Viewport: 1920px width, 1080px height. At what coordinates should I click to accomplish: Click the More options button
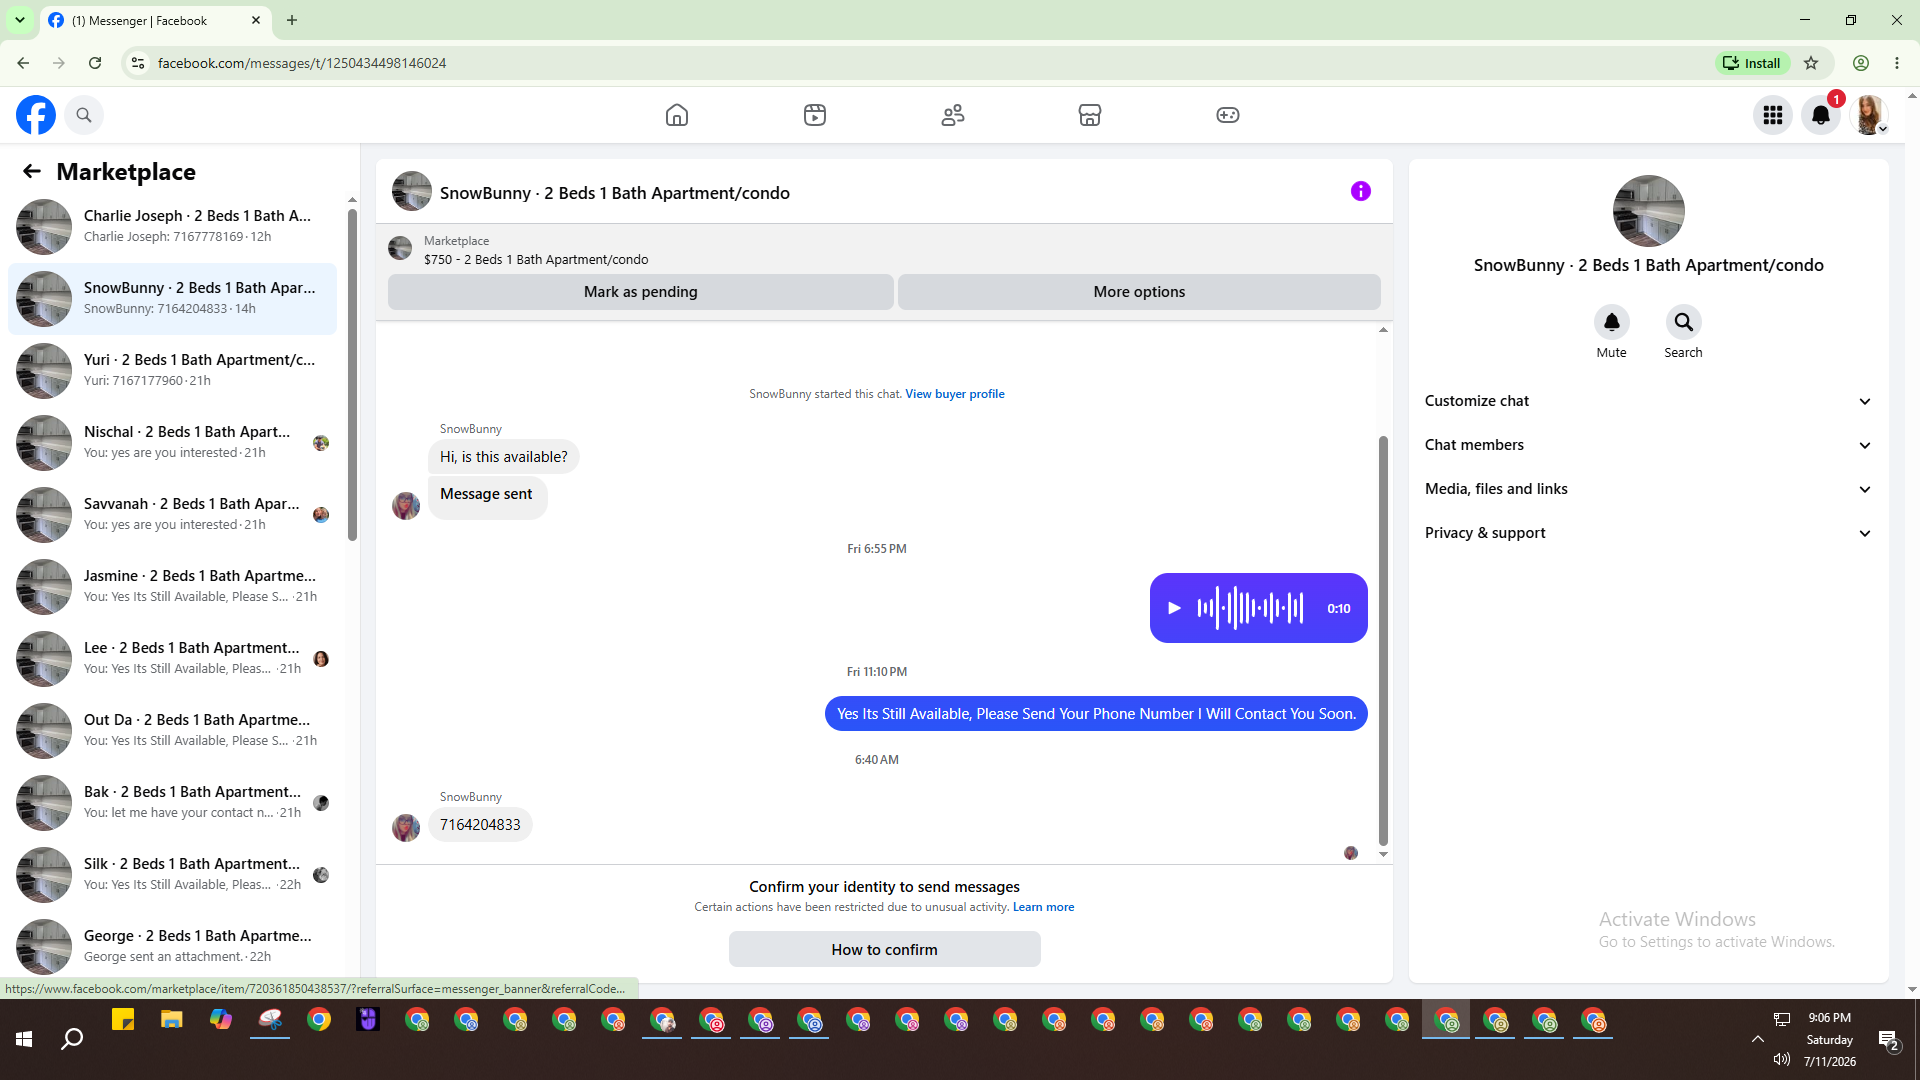1139,292
